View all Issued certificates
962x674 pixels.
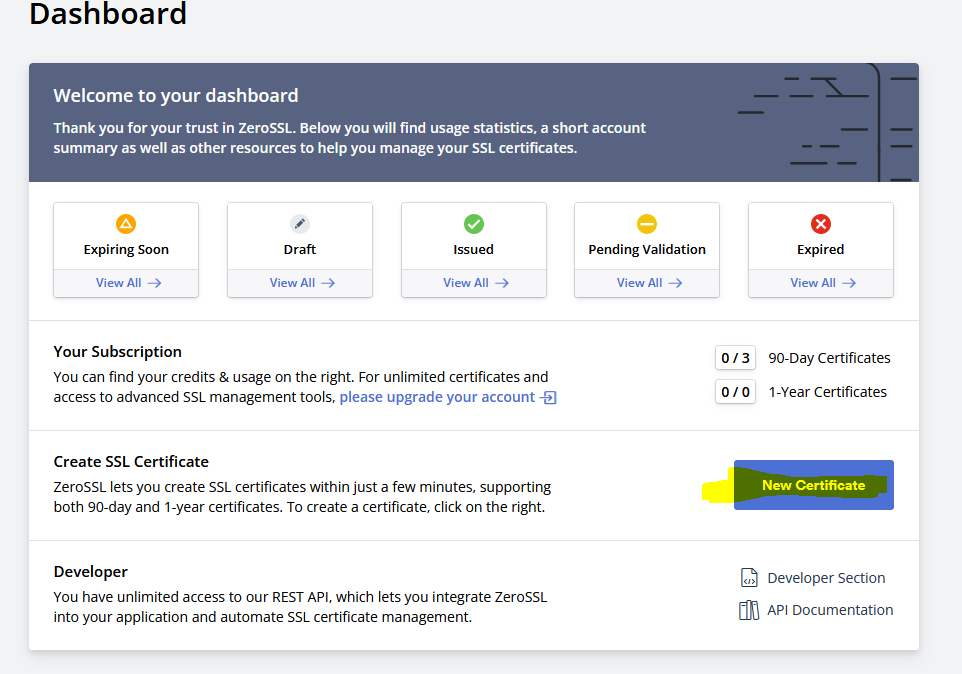tap(475, 283)
